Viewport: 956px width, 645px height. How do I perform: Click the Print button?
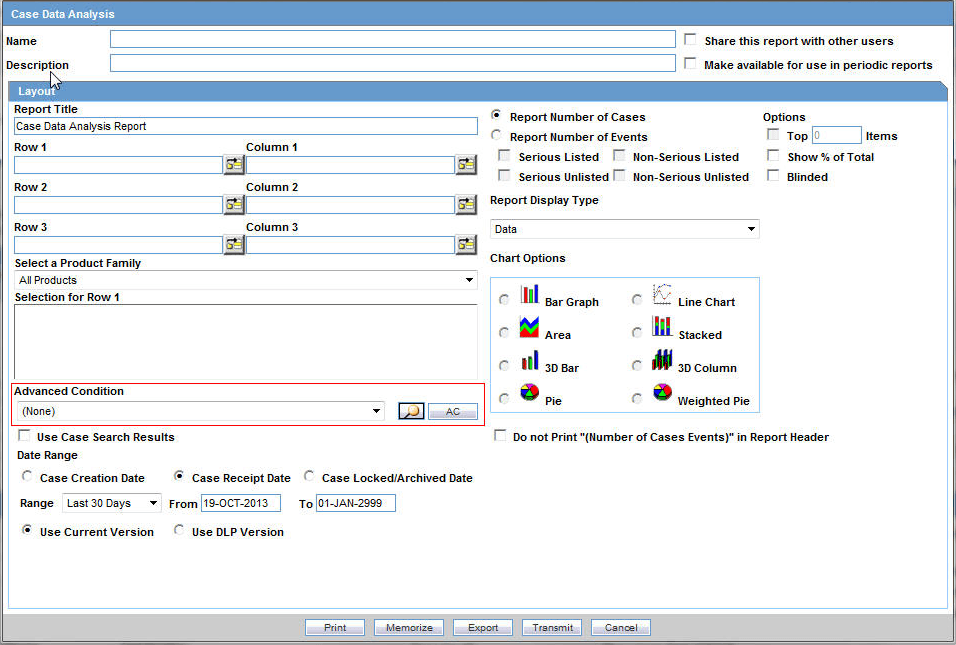(335, 627)
